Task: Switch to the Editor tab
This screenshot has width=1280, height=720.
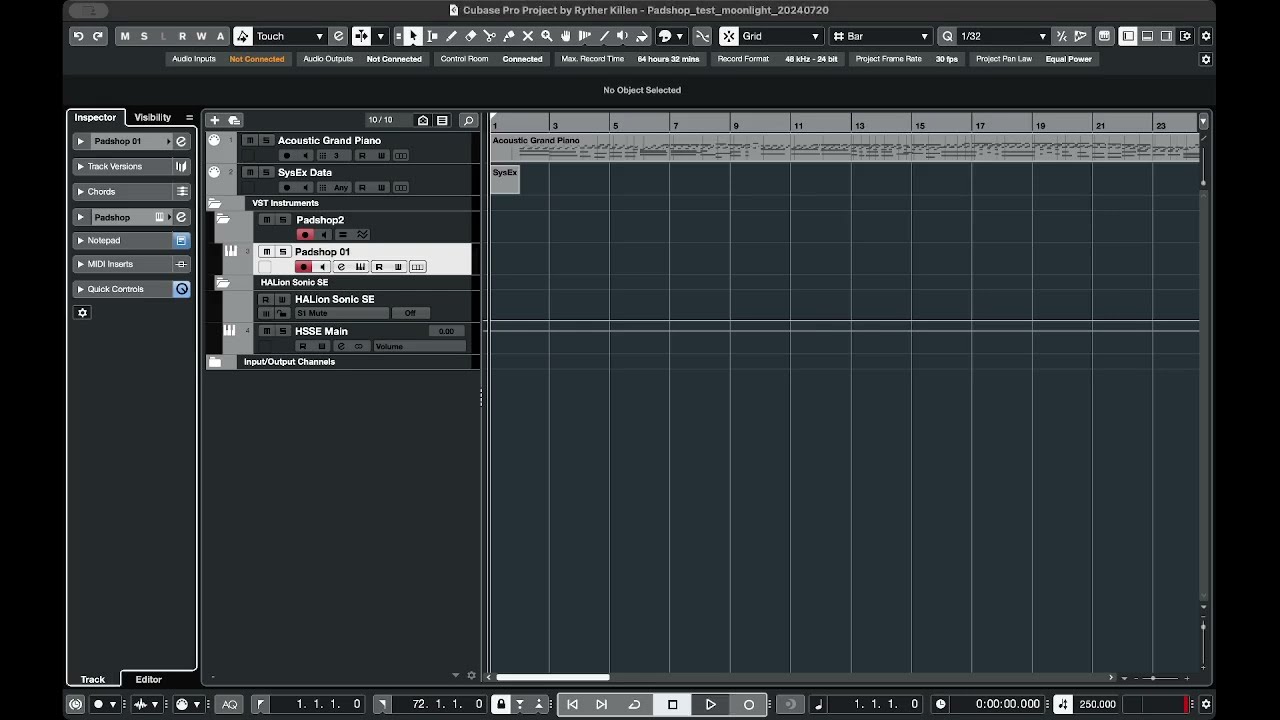Action: coord(149,679)
